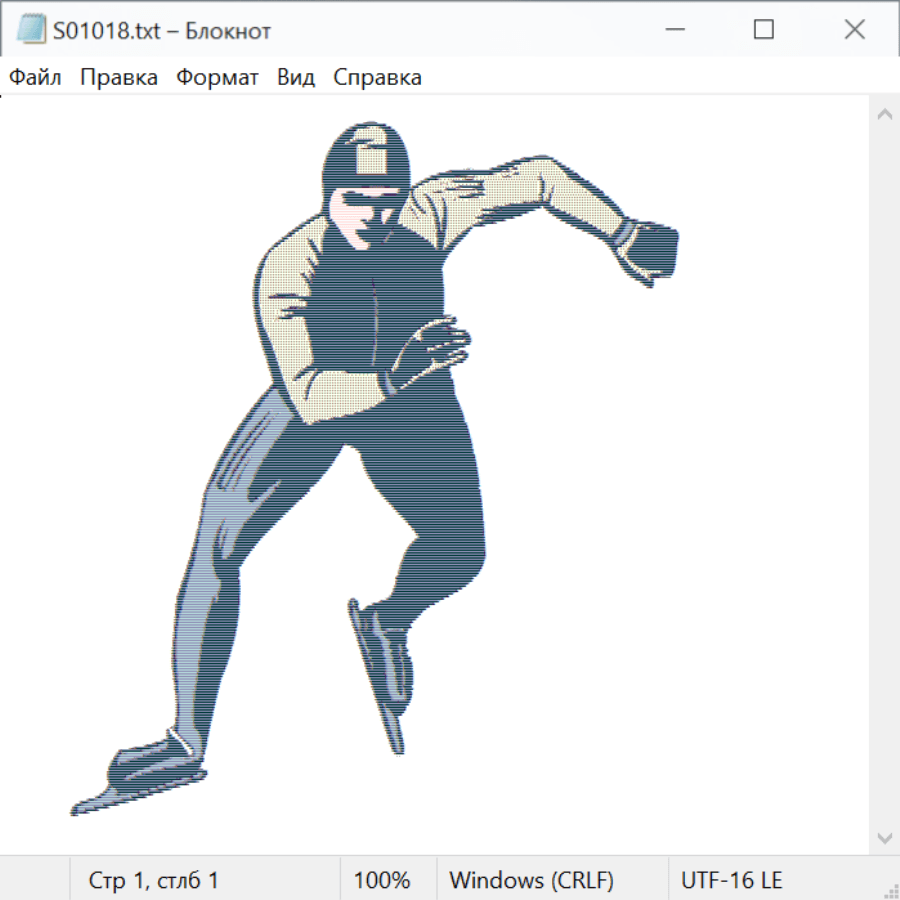Click the UTF-16 LE encoding indicator

(731, 880)
